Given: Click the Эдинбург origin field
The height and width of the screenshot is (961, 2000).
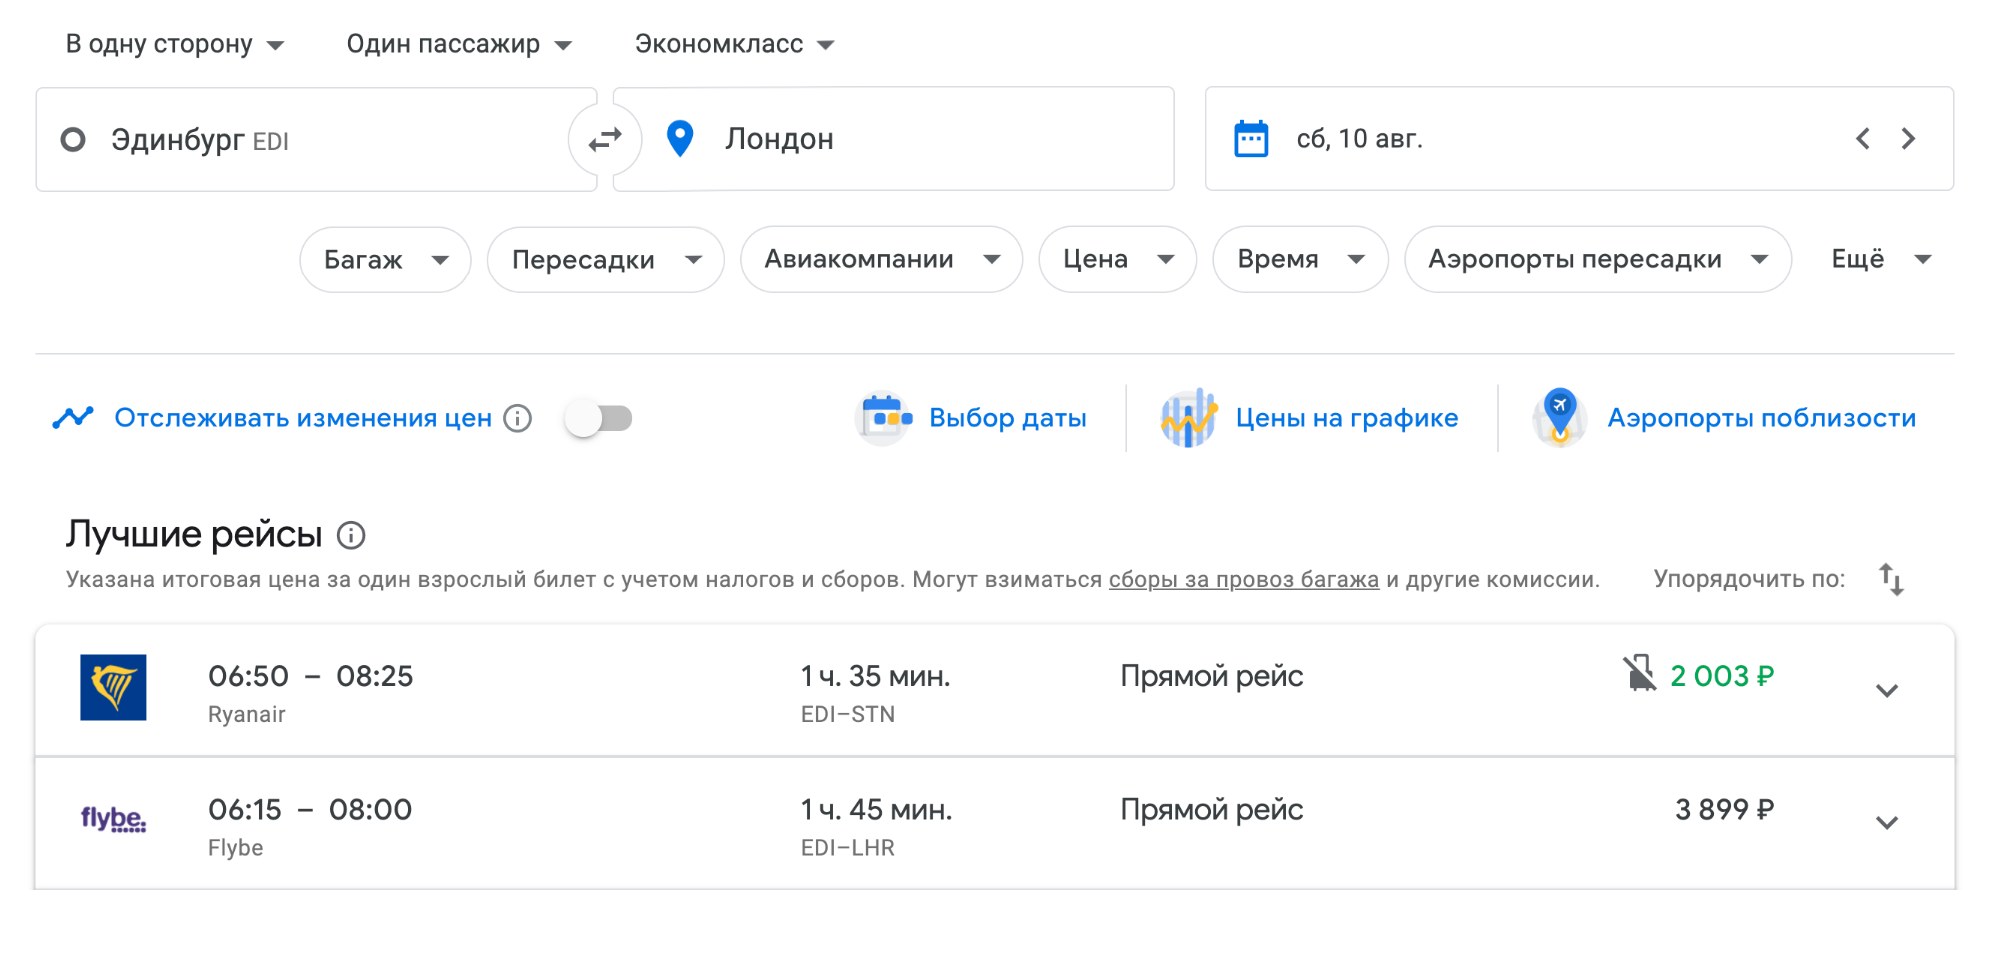Looking at the screenshot, I should pos(316,139).
